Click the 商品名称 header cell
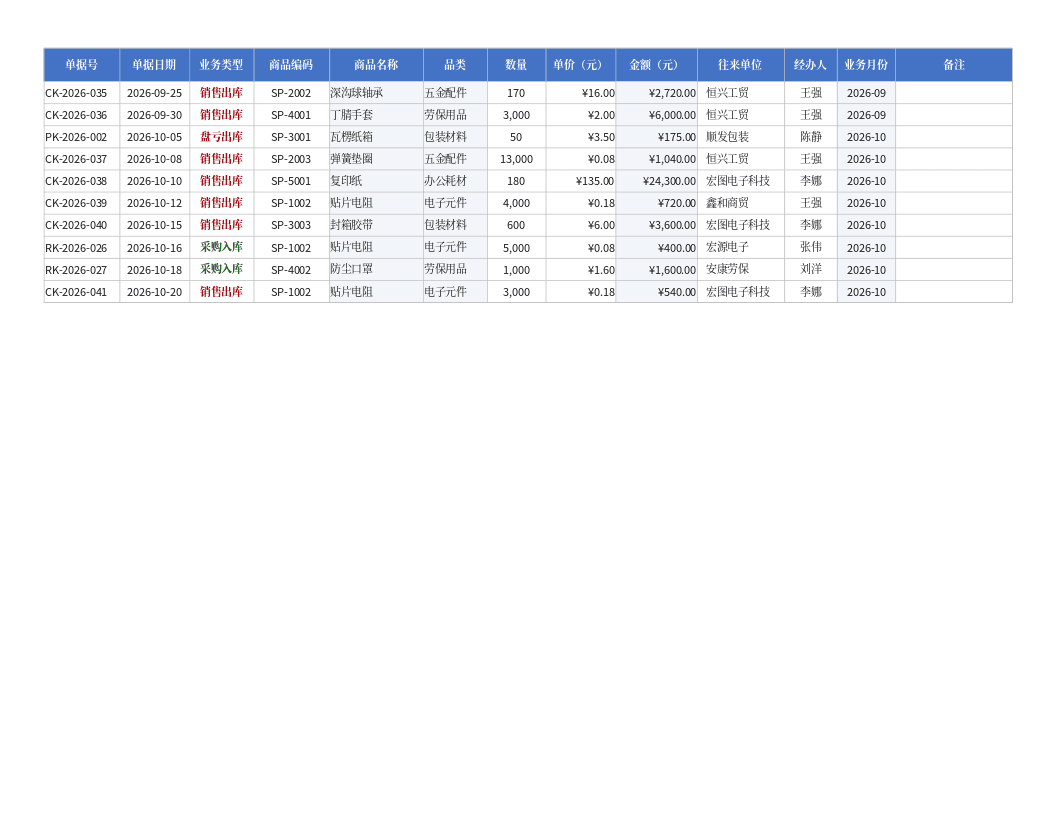 (376, 65)
